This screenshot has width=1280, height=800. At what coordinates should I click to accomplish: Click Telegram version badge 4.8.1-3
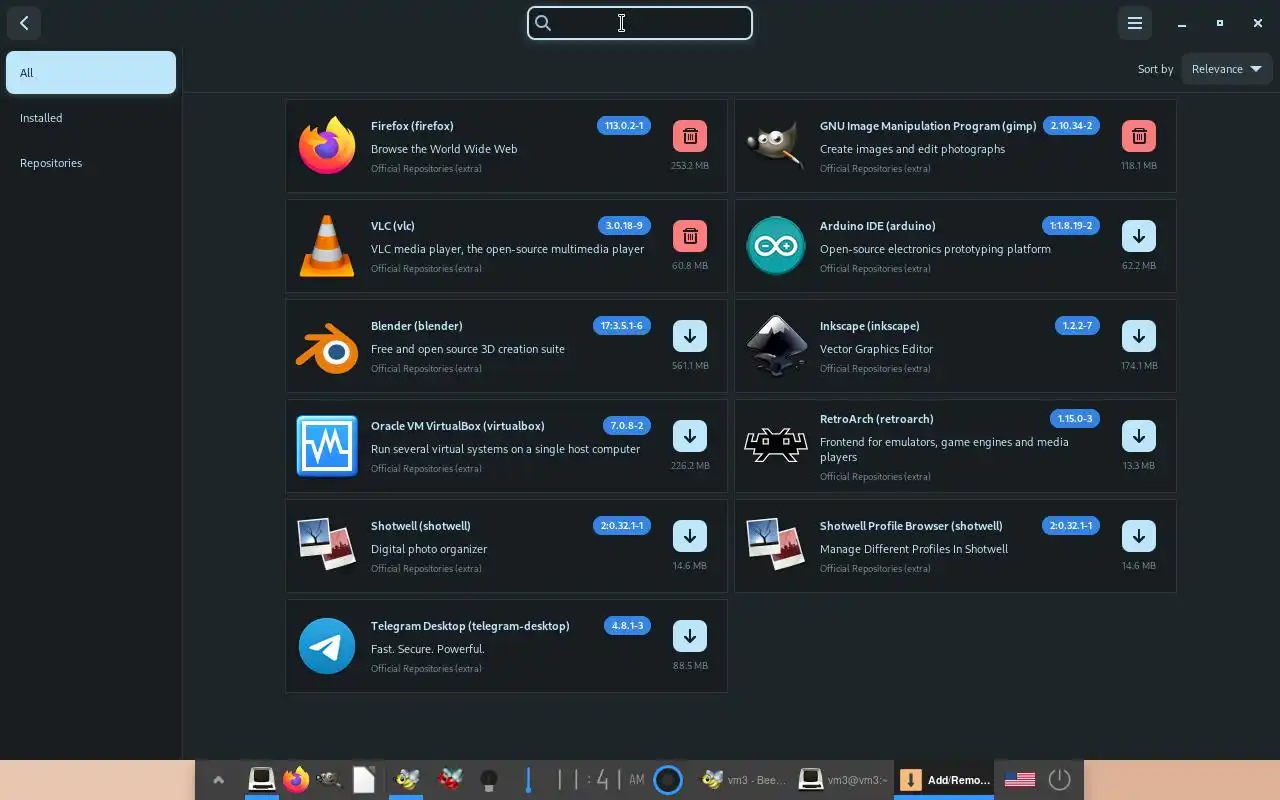[x=628, y=626]
